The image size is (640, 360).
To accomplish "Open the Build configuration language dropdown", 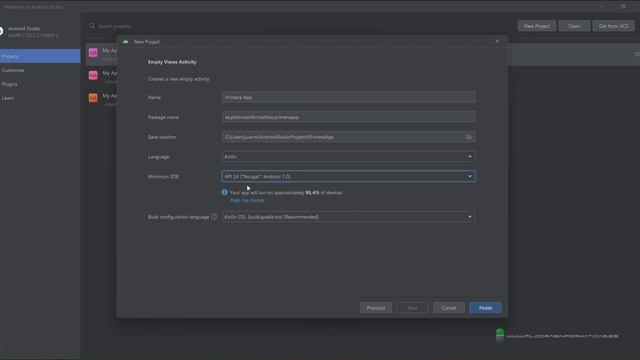I will (348, 217).
